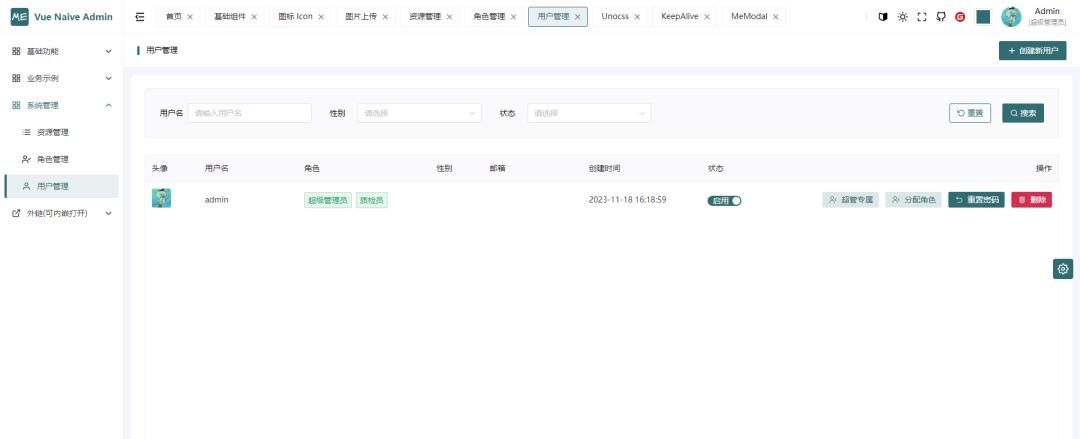Screen dimensions: 1080x439
Task: Switch to the 首页 tab
Action: pyautogui.click(x=179, y=17)
